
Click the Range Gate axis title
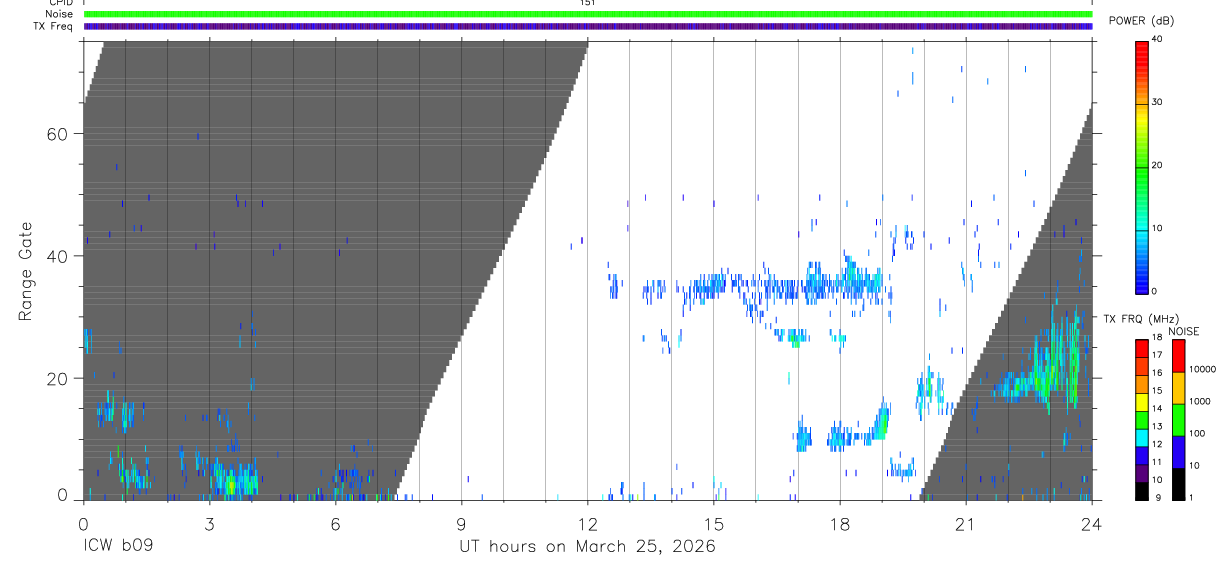click(x=25, y=271)
